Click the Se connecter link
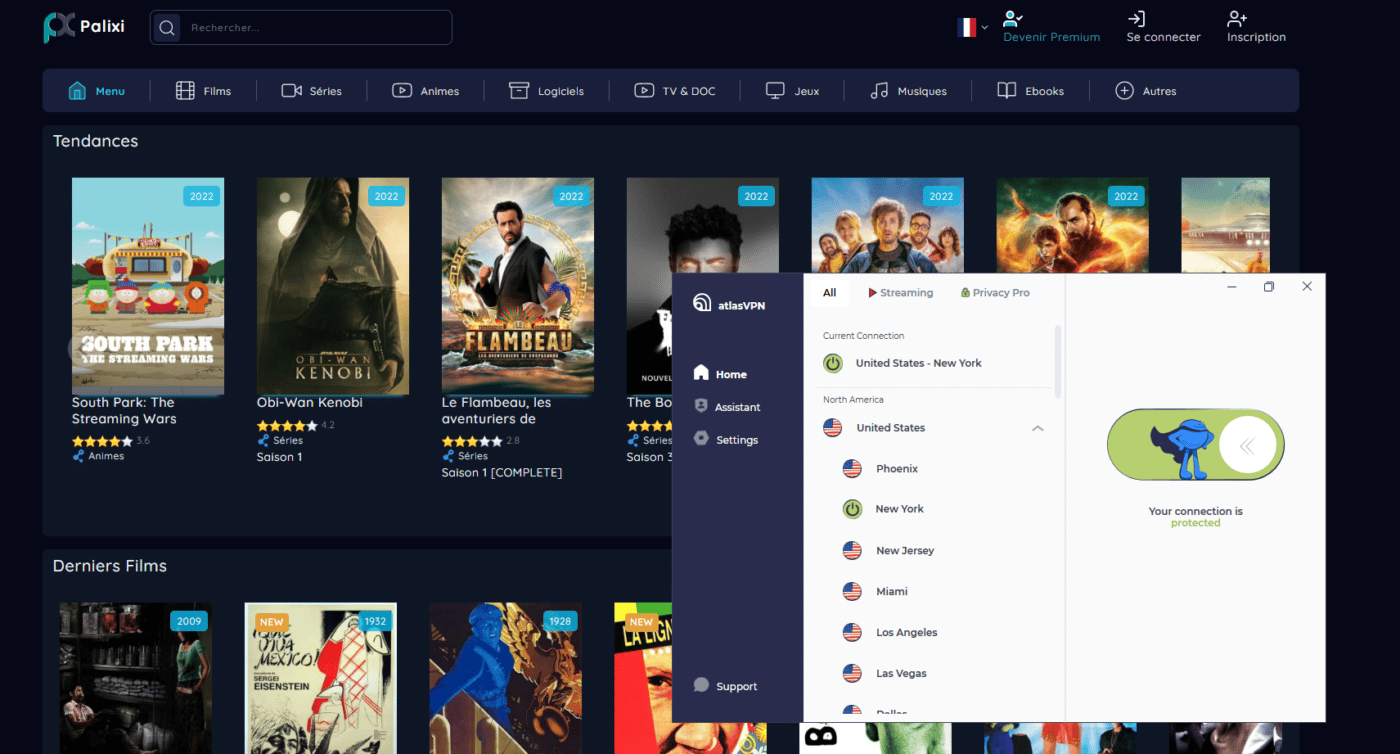The image size is (1400, 754). click(1163, 28)
